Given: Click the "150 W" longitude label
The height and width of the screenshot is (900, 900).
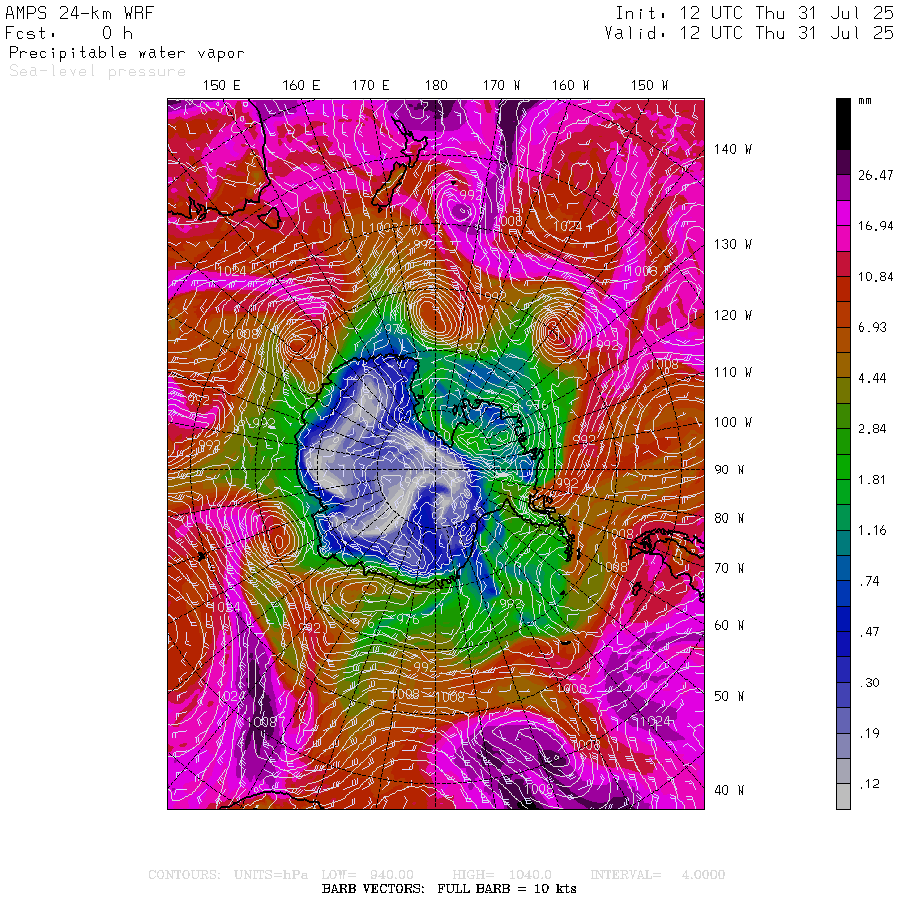Looking at the screenshot, I should [649, 86].
